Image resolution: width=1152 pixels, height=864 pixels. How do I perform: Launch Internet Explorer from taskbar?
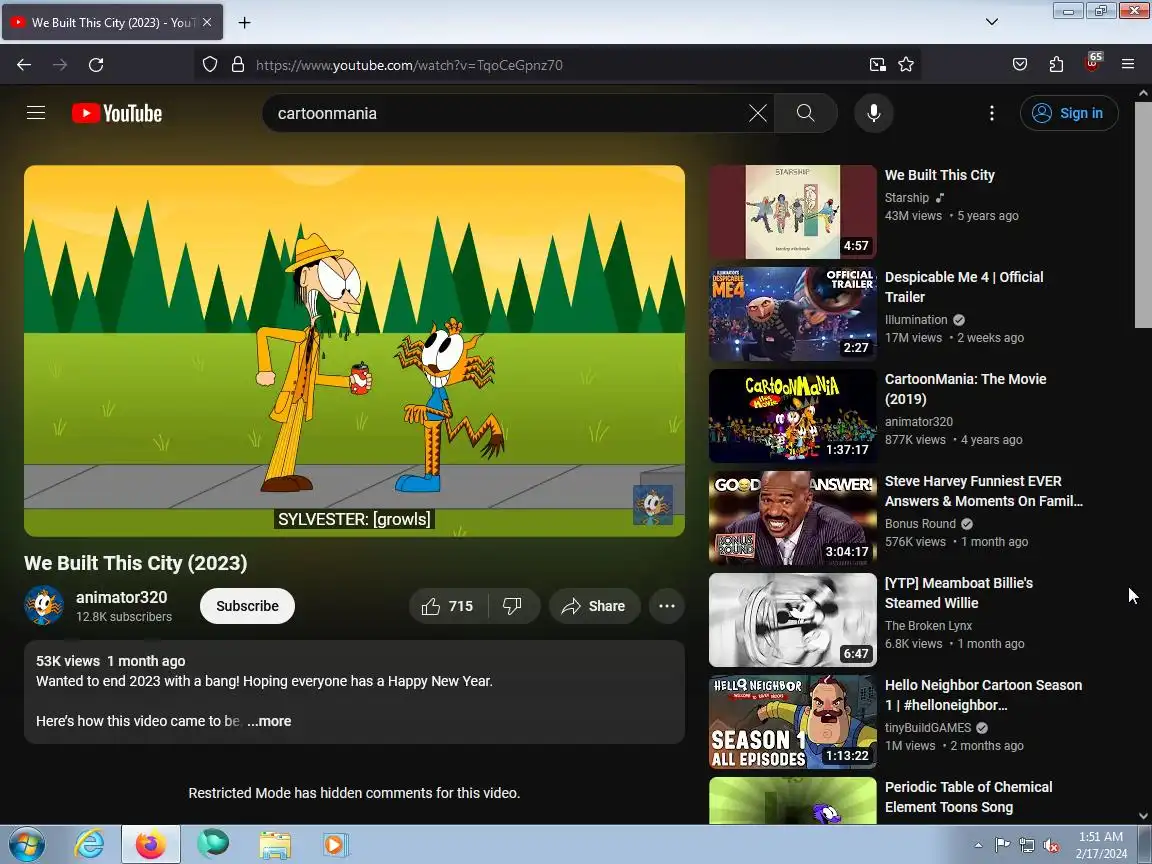pyautogui.click(x=89, y=844)
